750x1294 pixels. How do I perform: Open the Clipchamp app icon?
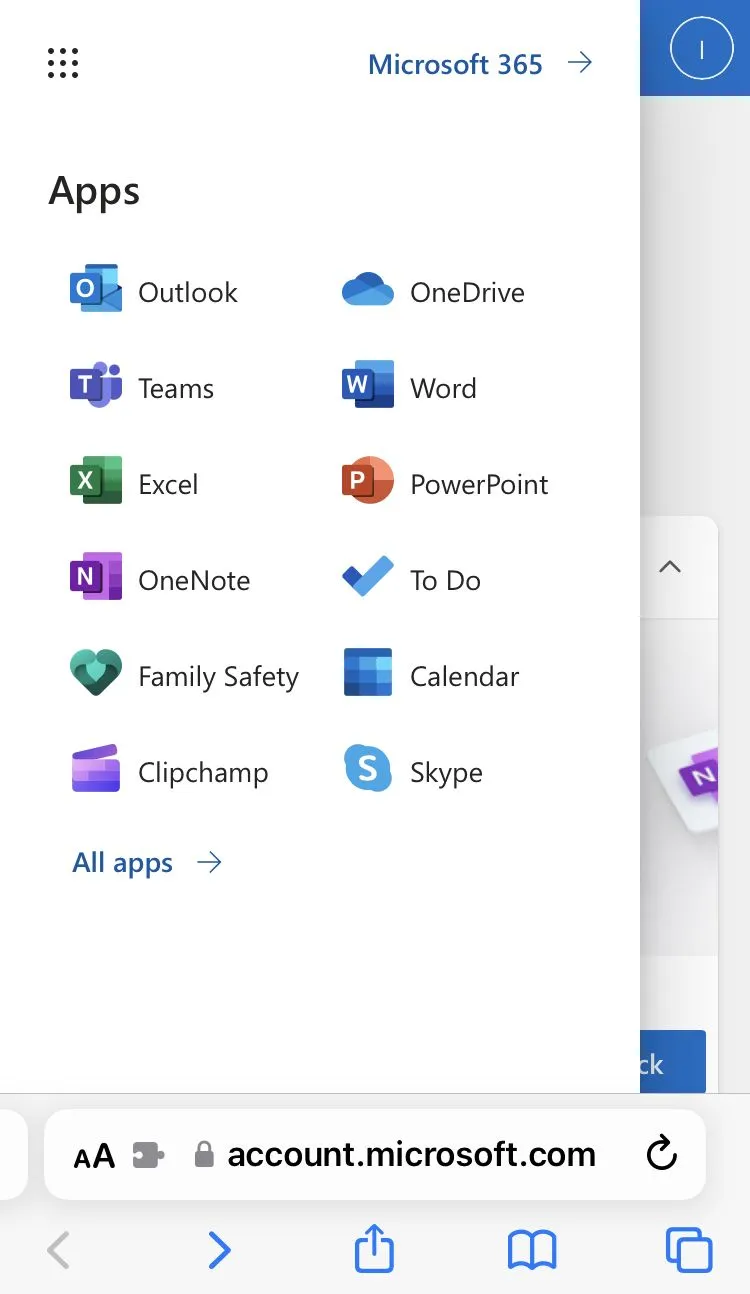coord(96,771)
